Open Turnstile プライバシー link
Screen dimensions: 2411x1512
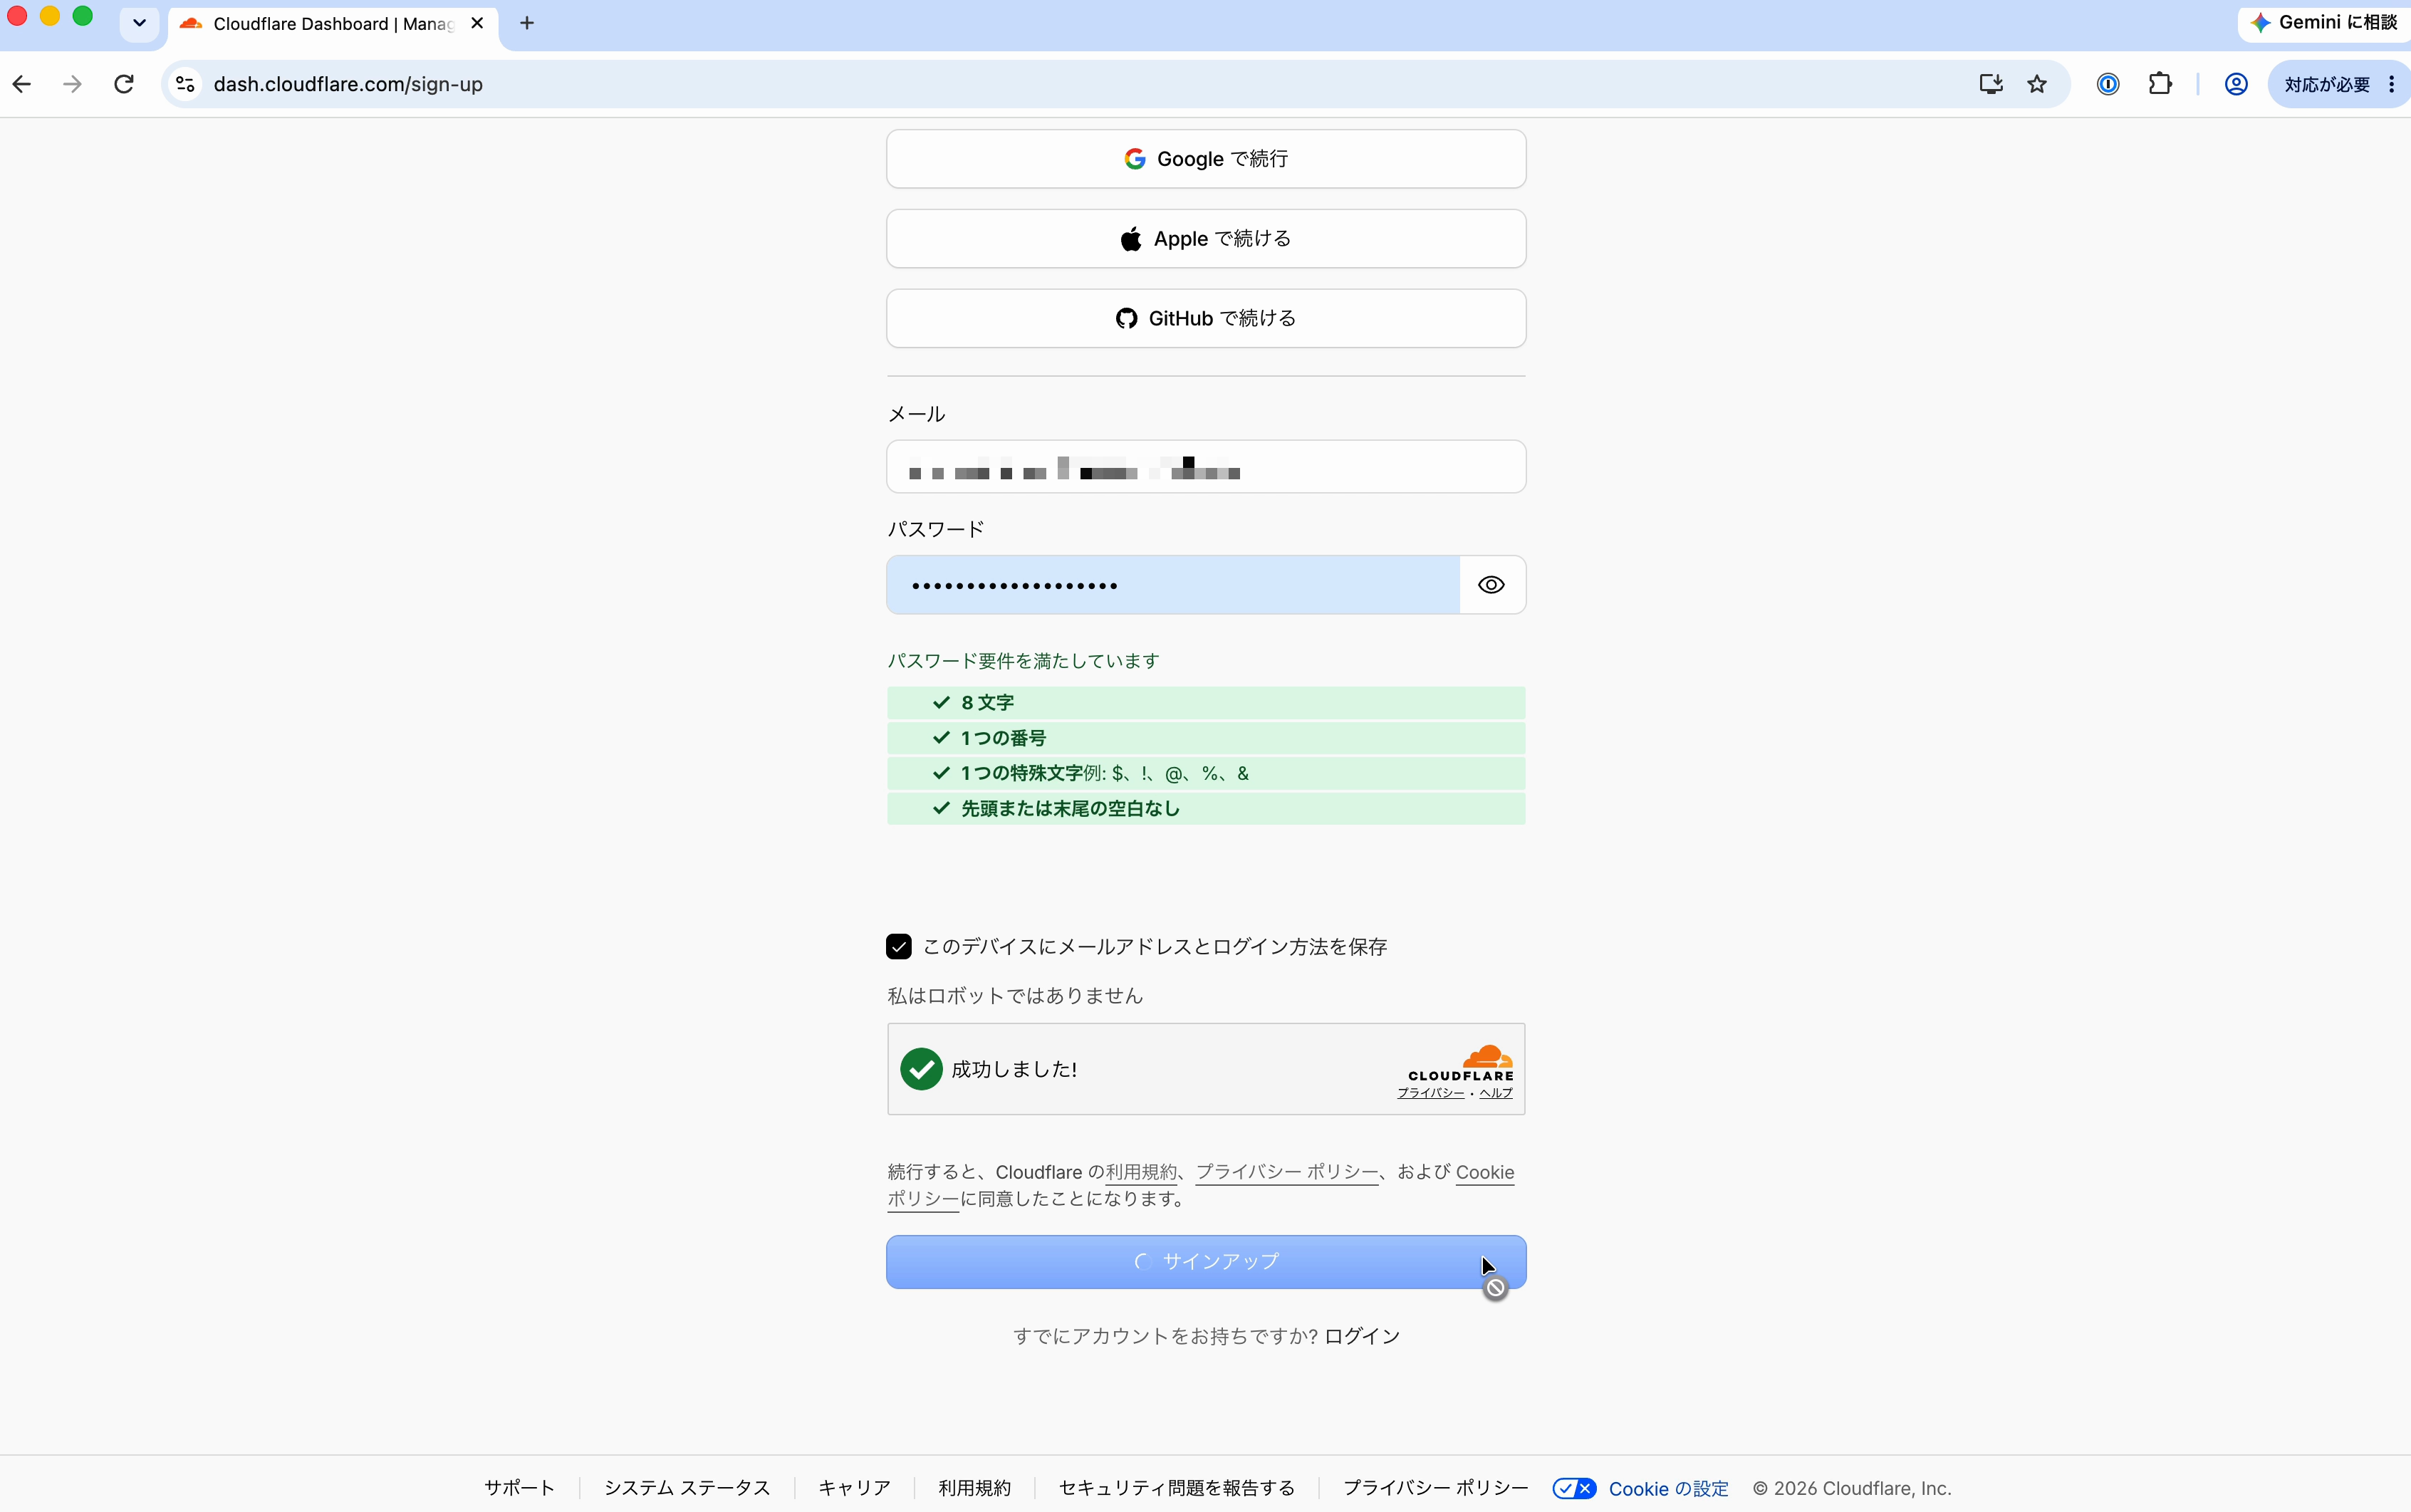pos(1430,1093)
